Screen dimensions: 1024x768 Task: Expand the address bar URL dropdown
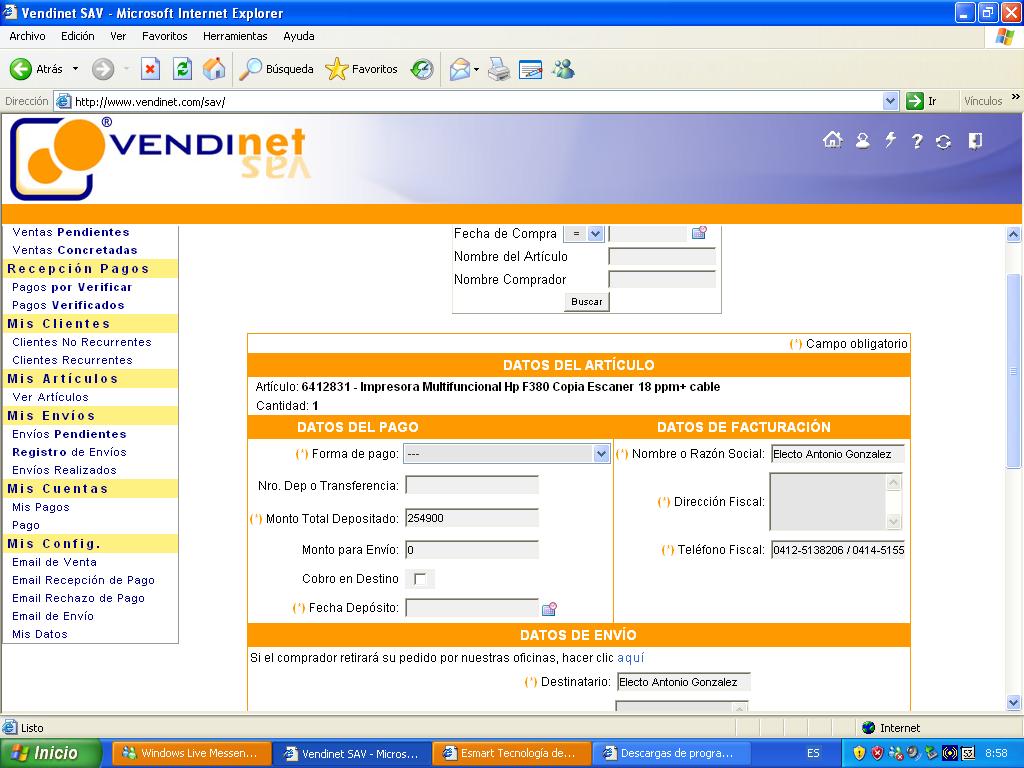tap(890, 101)
